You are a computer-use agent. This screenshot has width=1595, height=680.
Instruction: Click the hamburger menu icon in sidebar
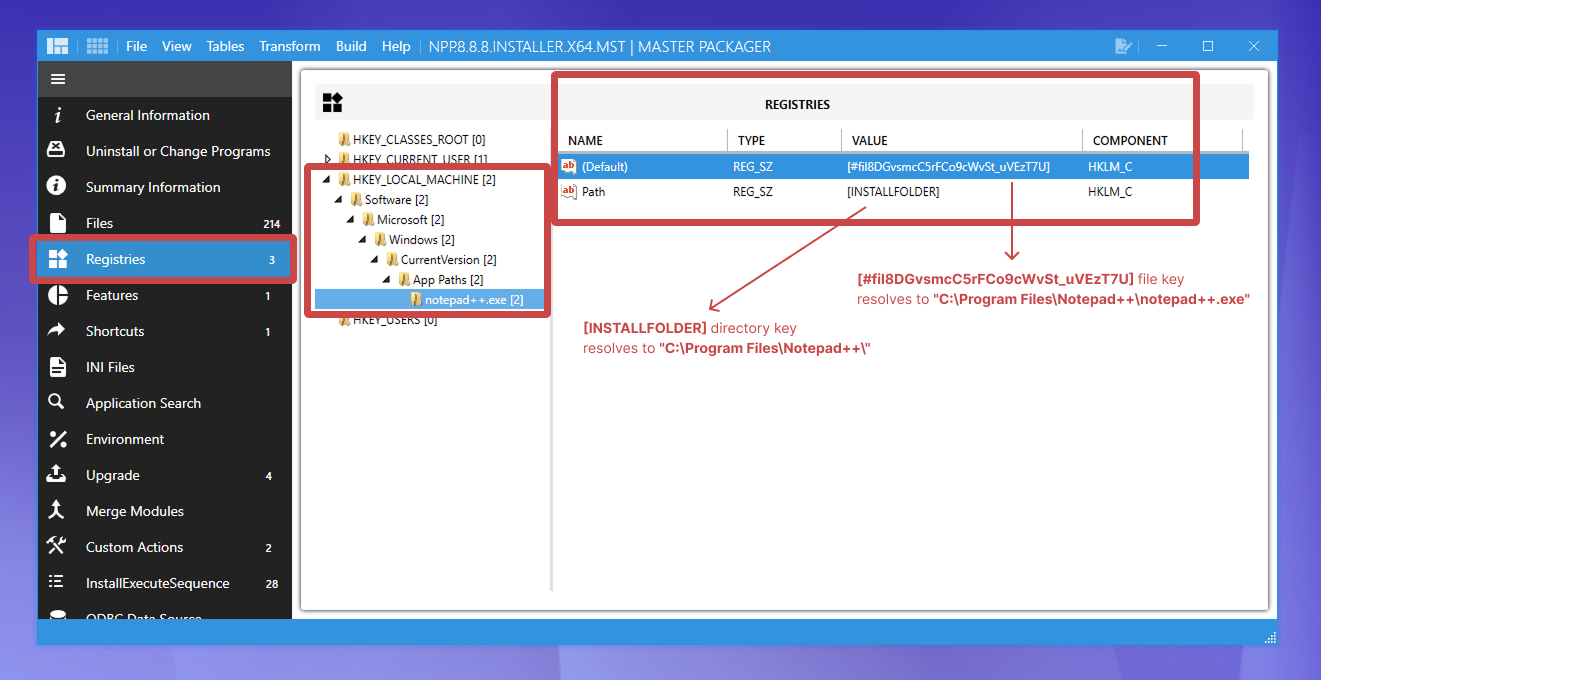(58, 79)
